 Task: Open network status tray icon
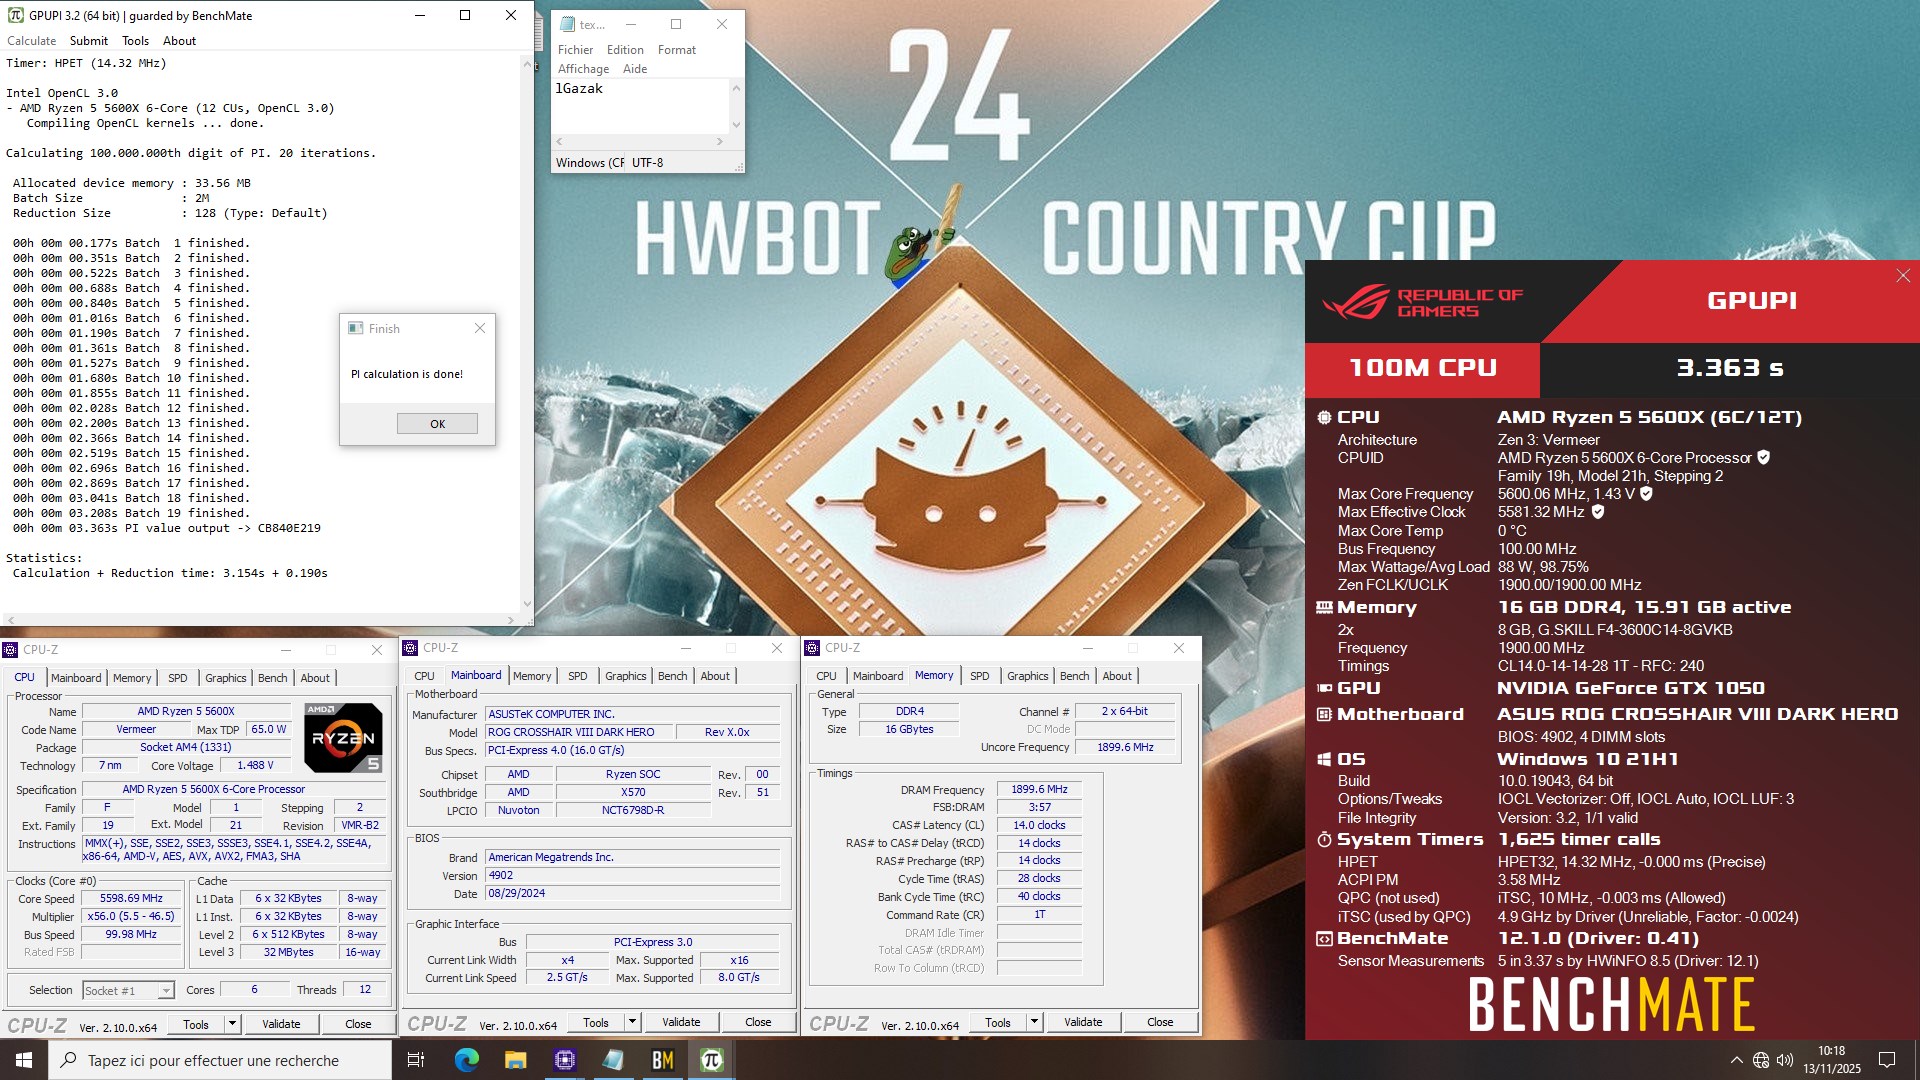click(1761, 1060)
